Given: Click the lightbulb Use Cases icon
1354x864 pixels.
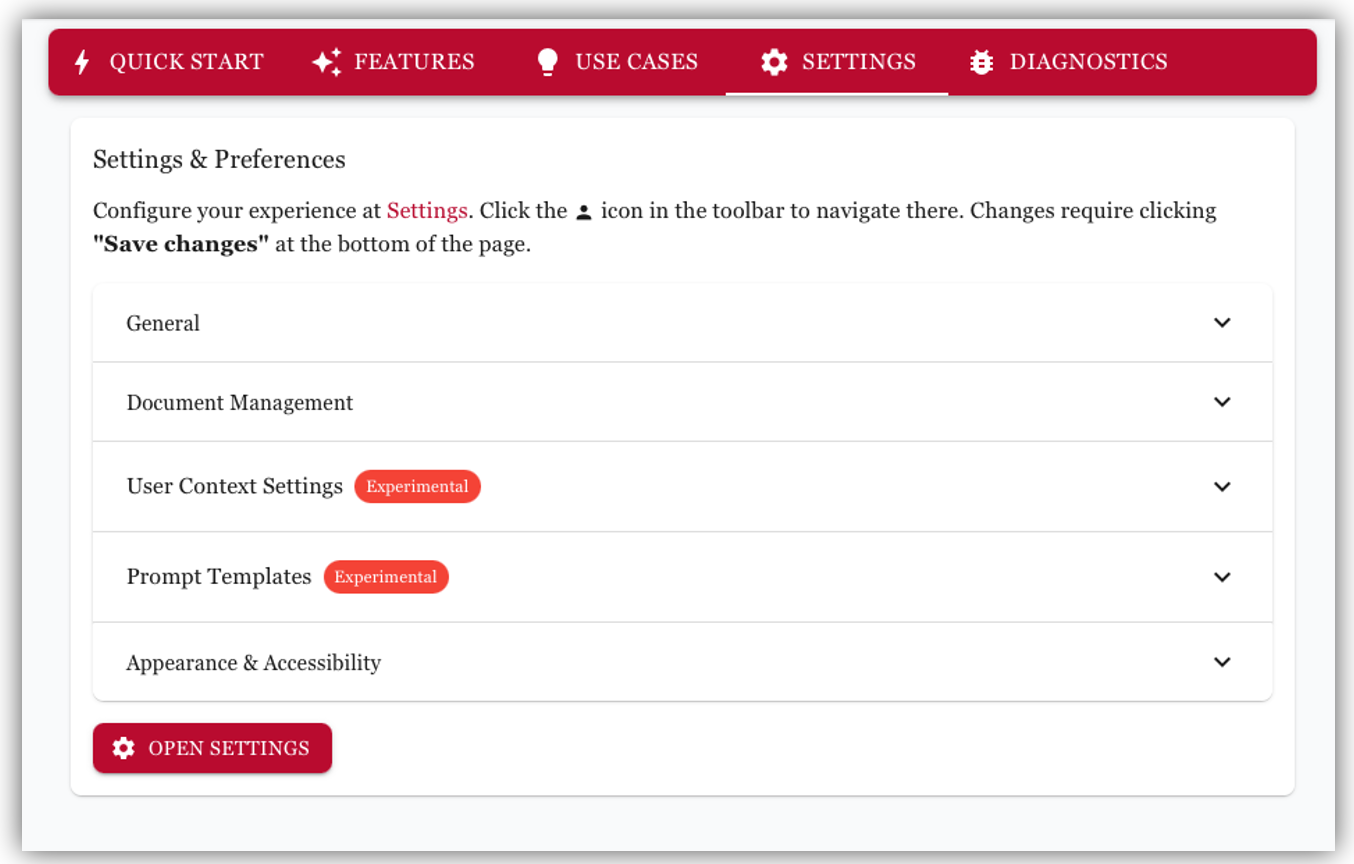Looking at the screenshot, I should (547, 62).
